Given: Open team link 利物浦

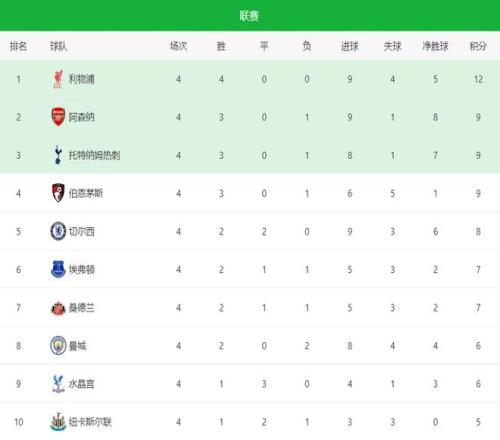Looking at the screenshot, I should point(82,79).
